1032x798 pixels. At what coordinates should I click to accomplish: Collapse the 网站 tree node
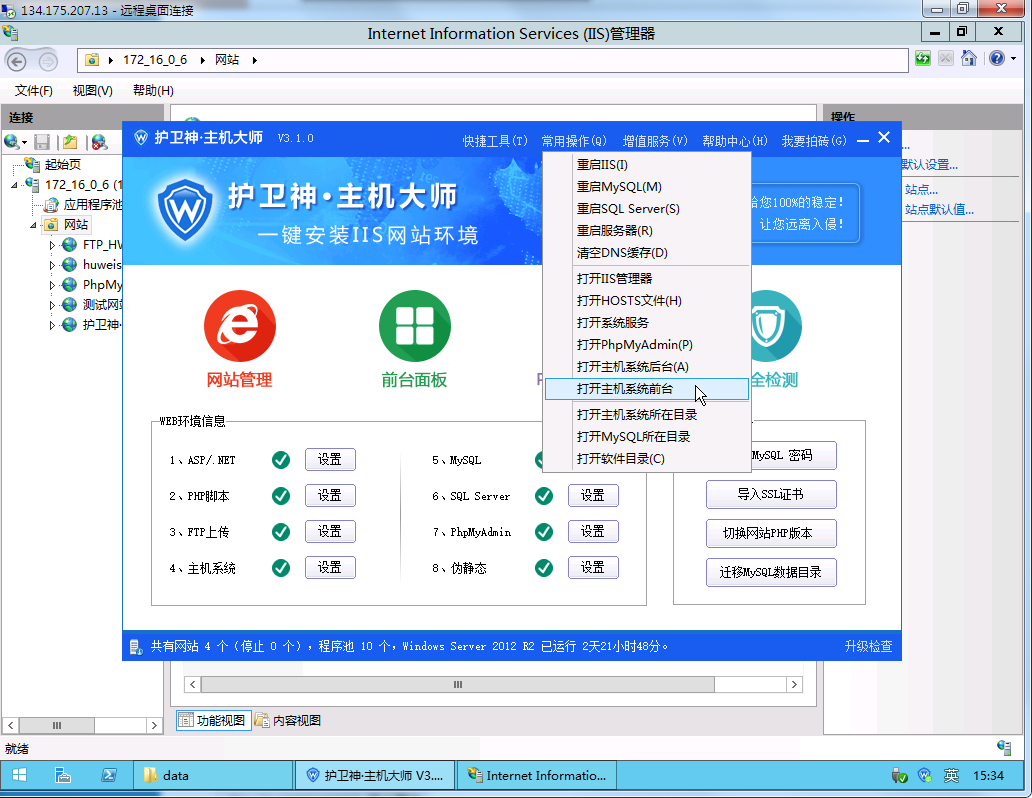34,225
